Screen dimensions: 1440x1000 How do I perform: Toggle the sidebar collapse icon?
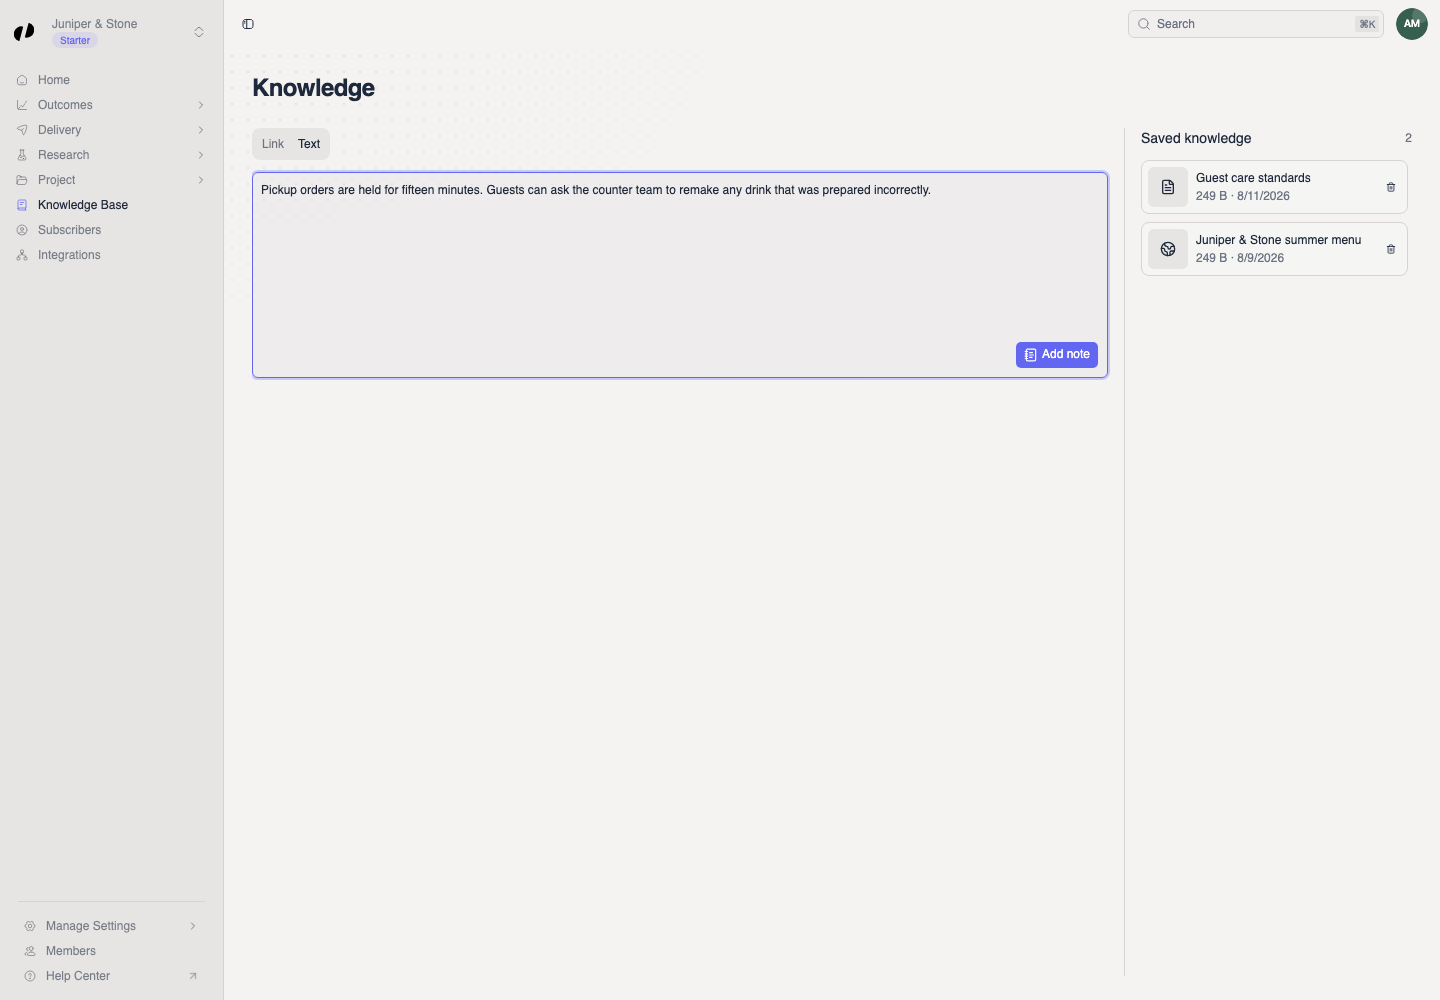coord(248,24)
